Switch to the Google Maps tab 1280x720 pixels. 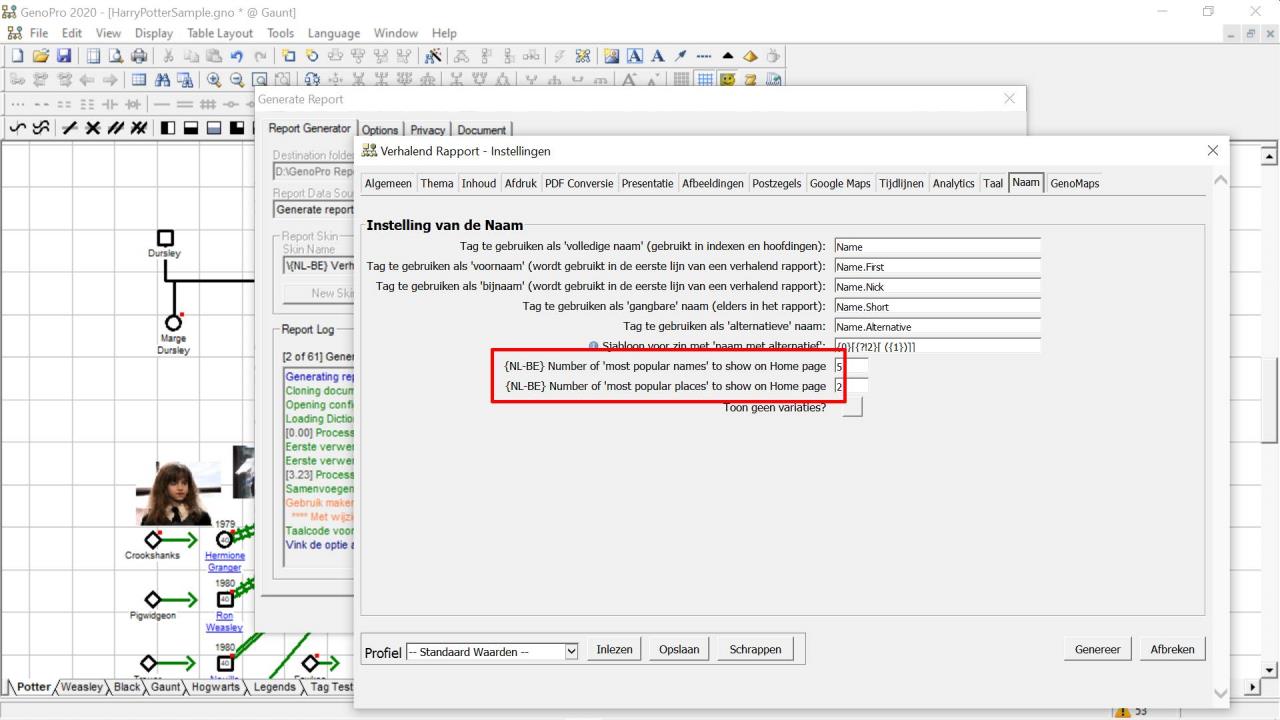click(x=840, y=183)
